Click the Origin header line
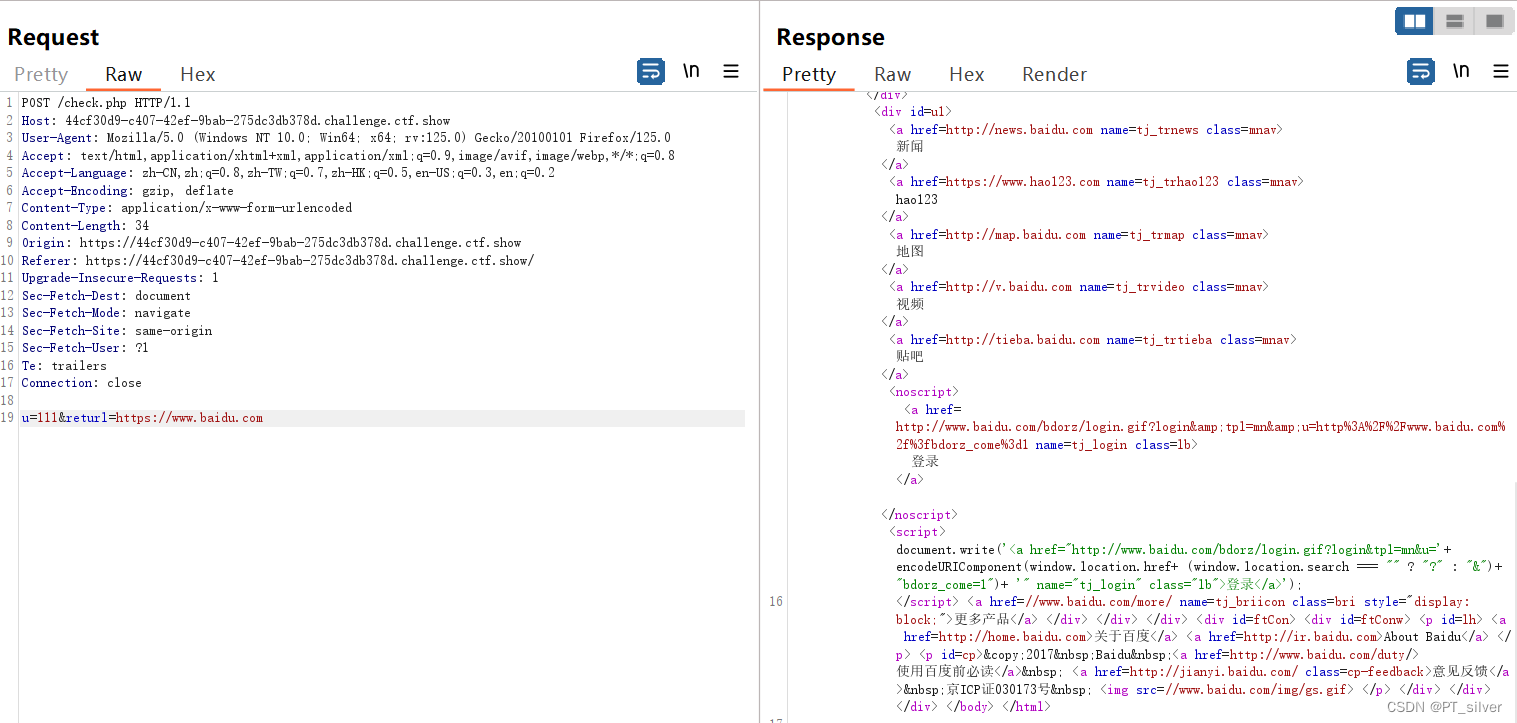1517x723 pixels. point(271,243)
